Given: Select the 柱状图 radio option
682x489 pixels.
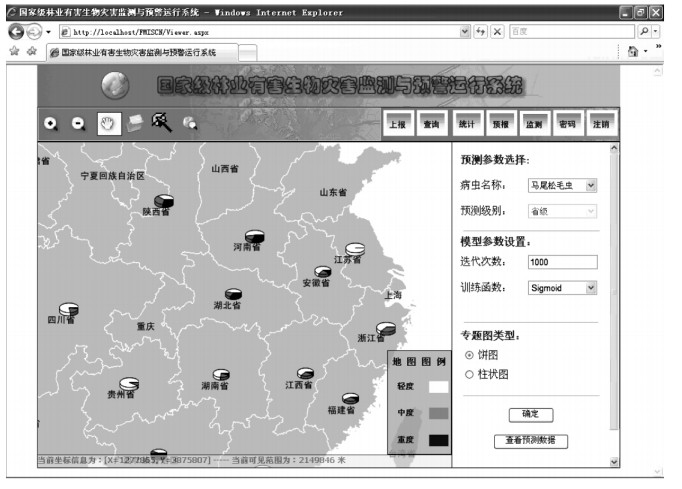Looking at the screenshot, I should point(470,374).
